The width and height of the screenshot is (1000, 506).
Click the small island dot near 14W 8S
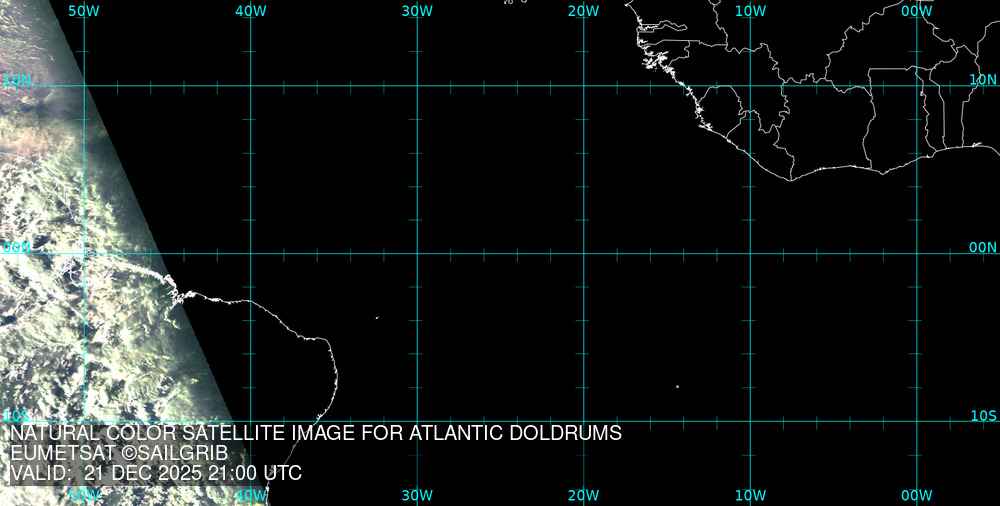click(677, 386)
